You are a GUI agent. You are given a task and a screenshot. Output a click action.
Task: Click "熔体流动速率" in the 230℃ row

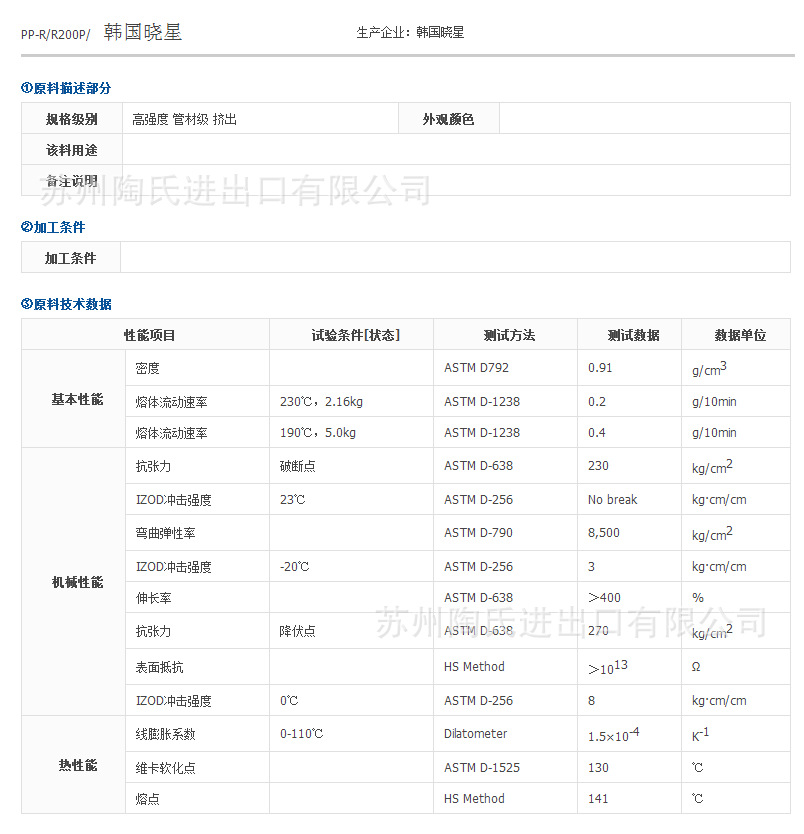[x=171, y=402]
